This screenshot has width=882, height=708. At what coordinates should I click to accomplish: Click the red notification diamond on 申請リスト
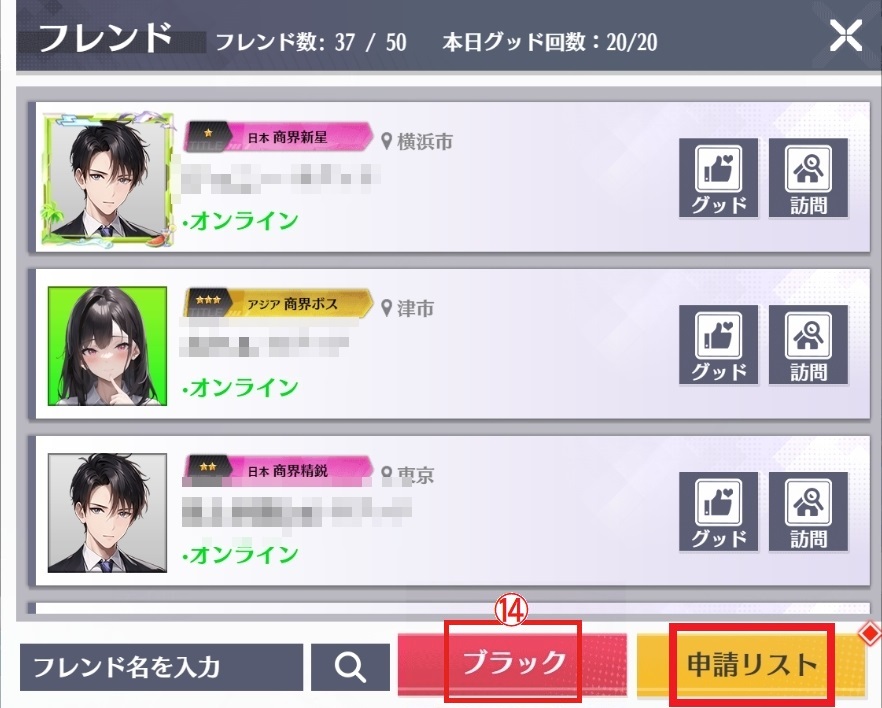pos(870,634)
